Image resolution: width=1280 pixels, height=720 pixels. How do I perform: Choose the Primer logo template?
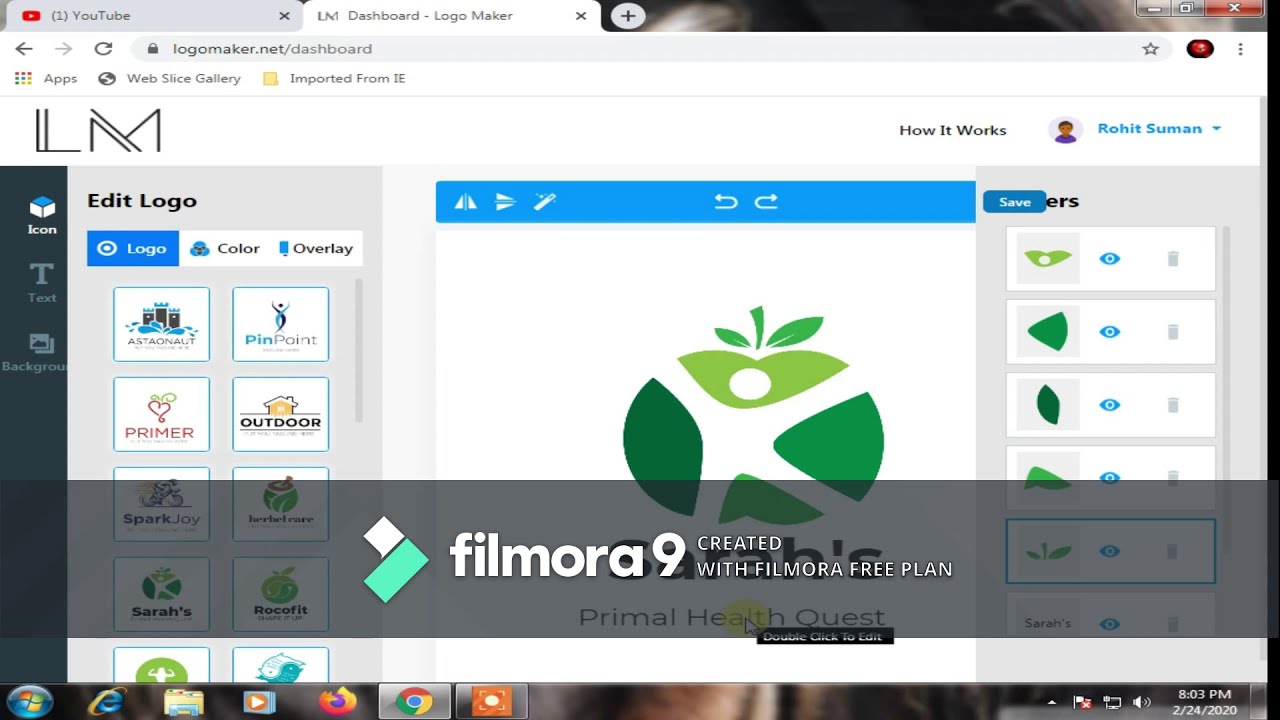(161, 414)
